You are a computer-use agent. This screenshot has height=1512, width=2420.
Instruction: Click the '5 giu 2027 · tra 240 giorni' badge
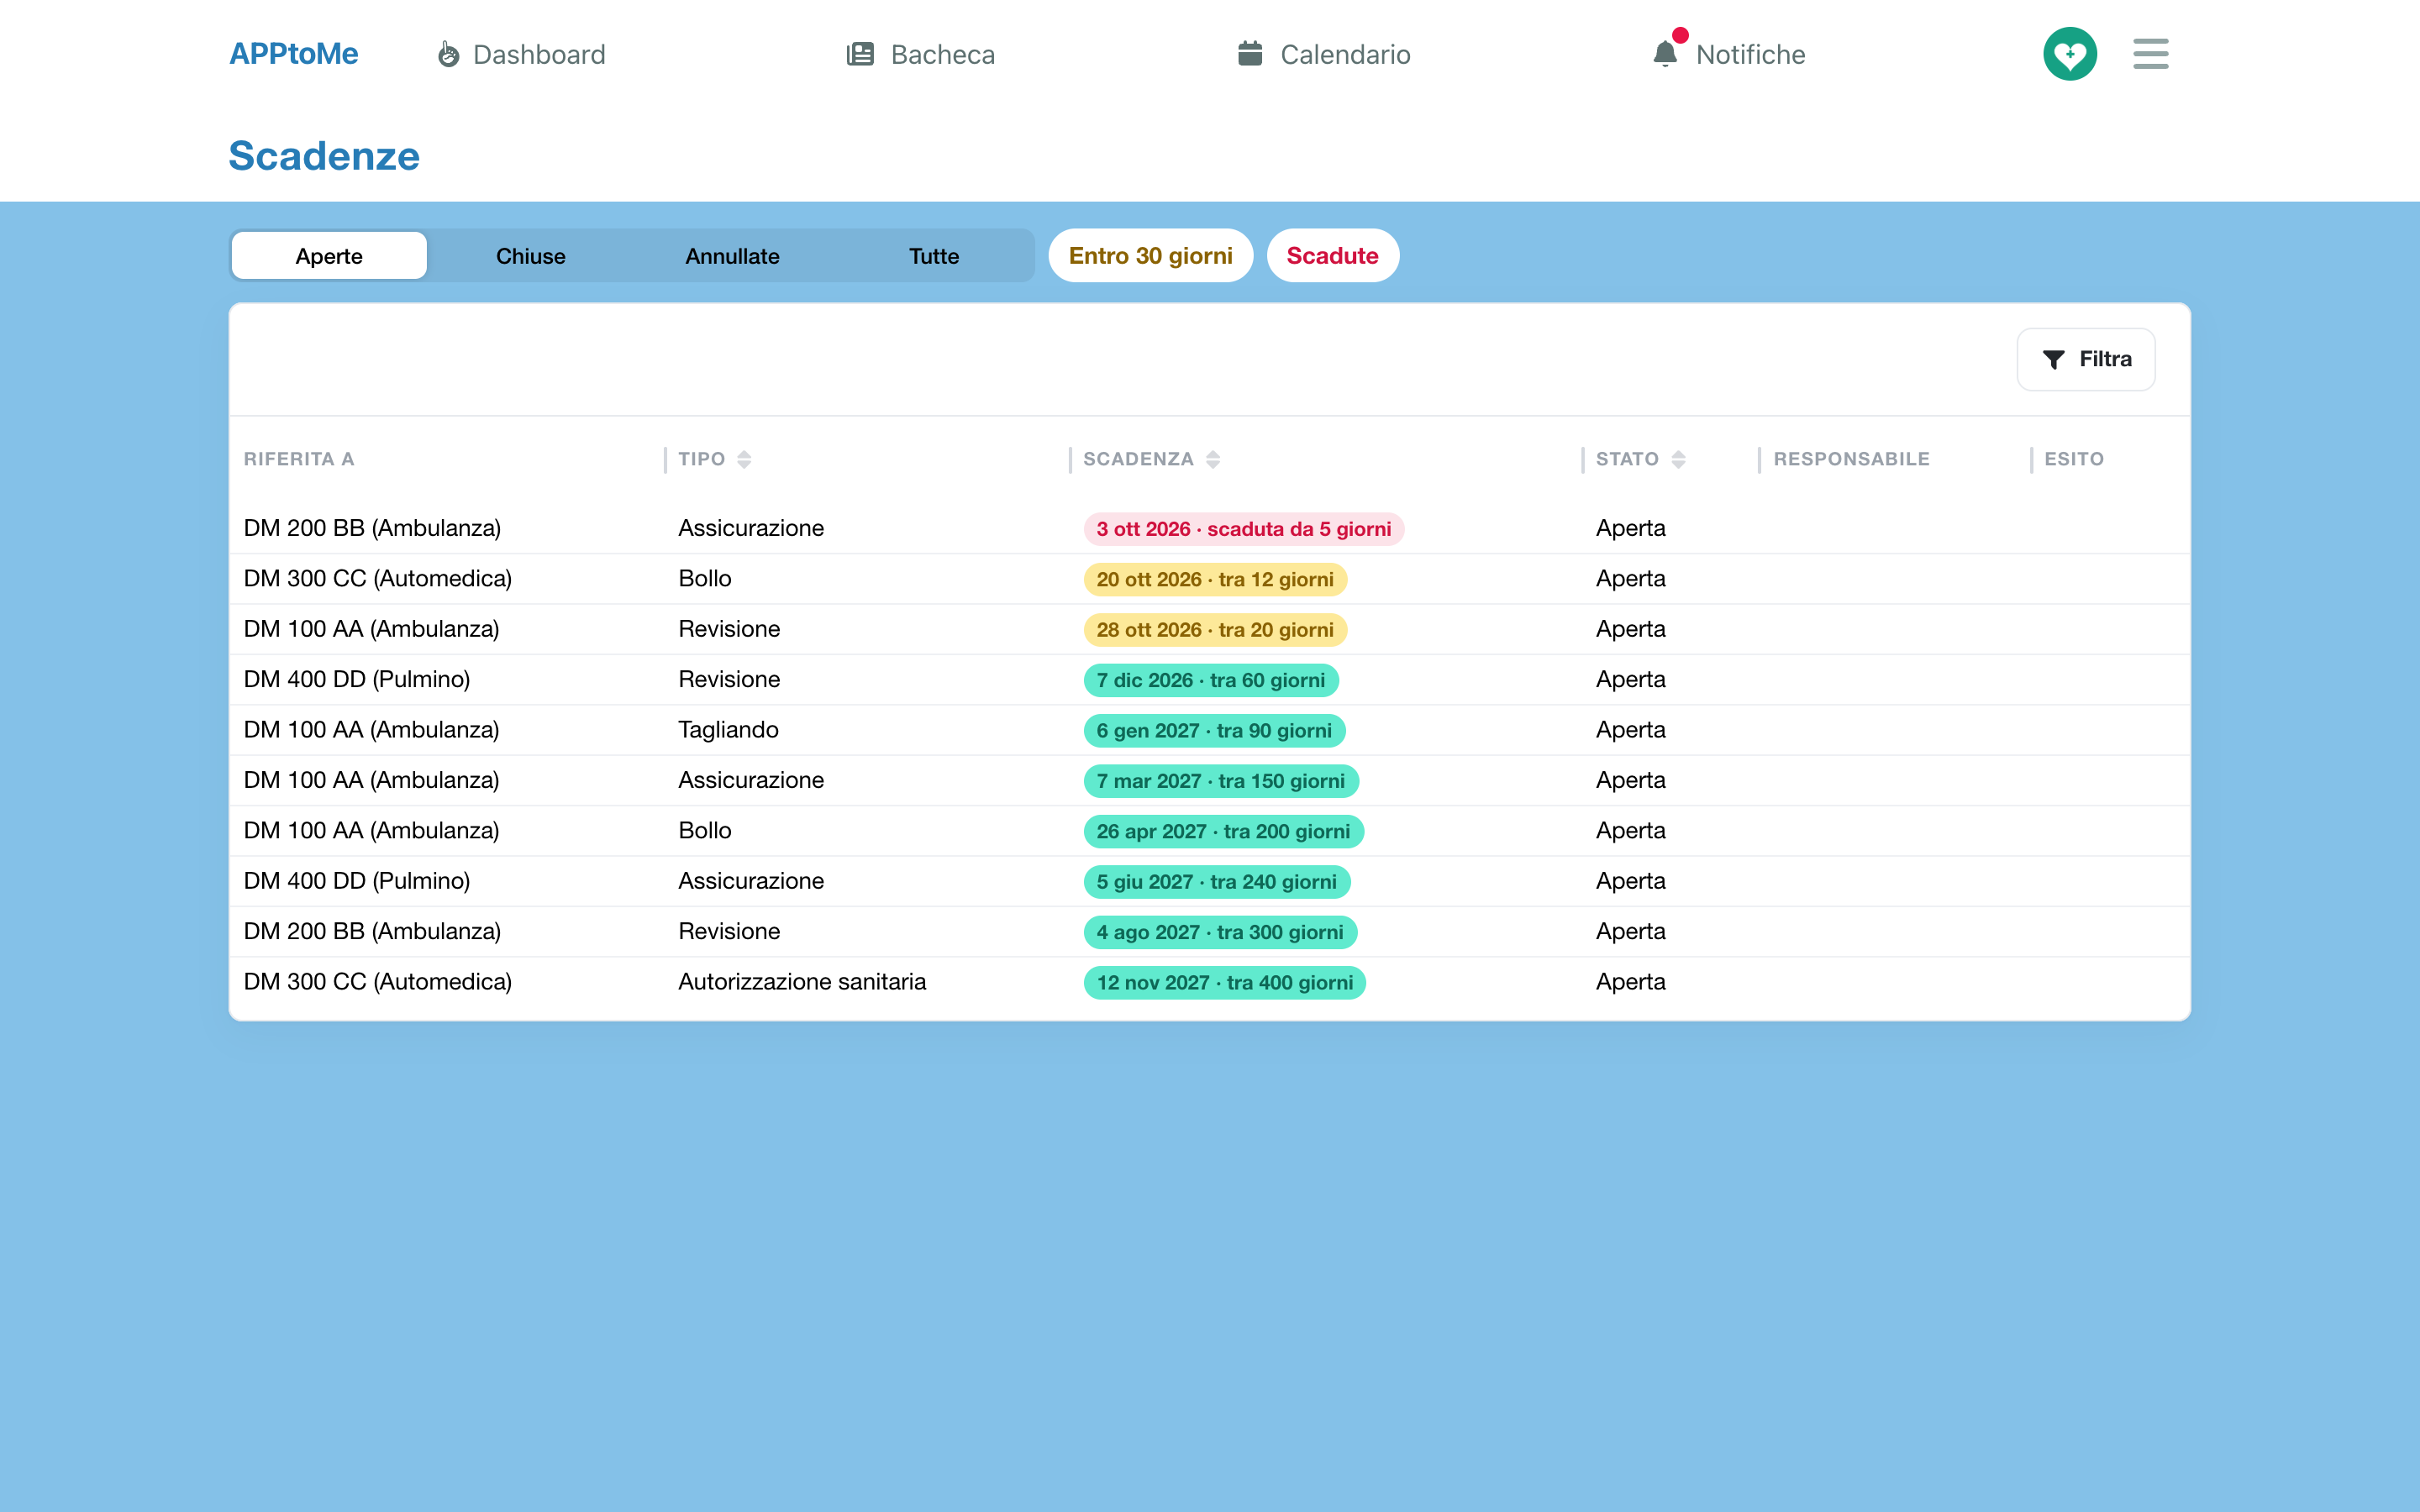1217,882
